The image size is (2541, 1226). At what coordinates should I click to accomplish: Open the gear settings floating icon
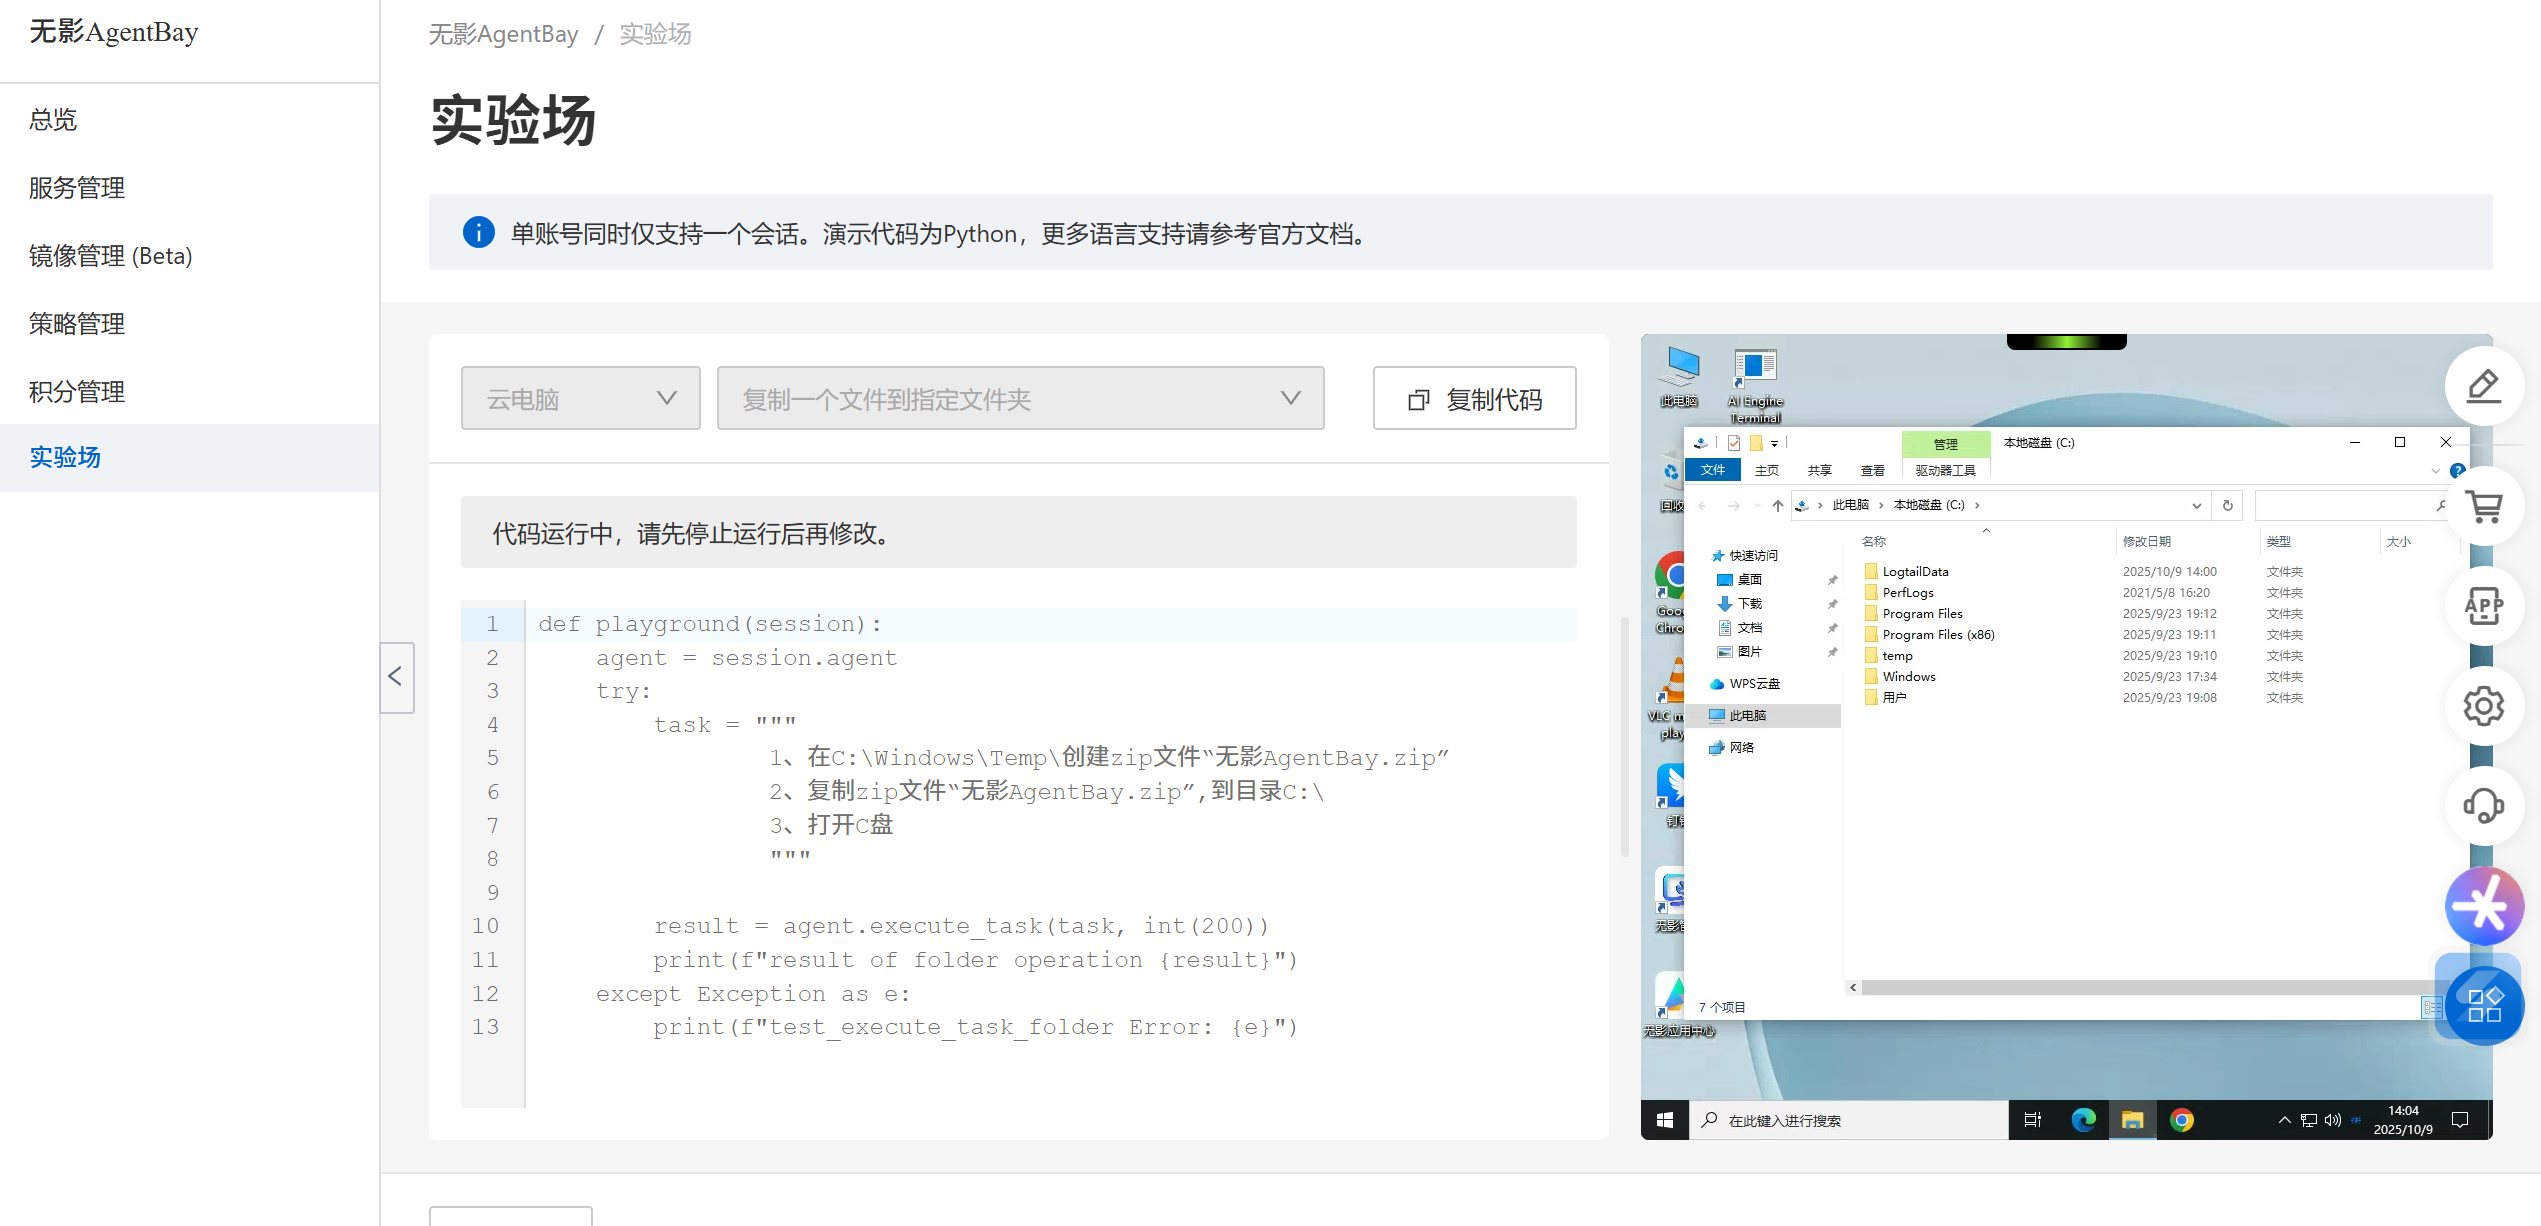[2483, 706]
